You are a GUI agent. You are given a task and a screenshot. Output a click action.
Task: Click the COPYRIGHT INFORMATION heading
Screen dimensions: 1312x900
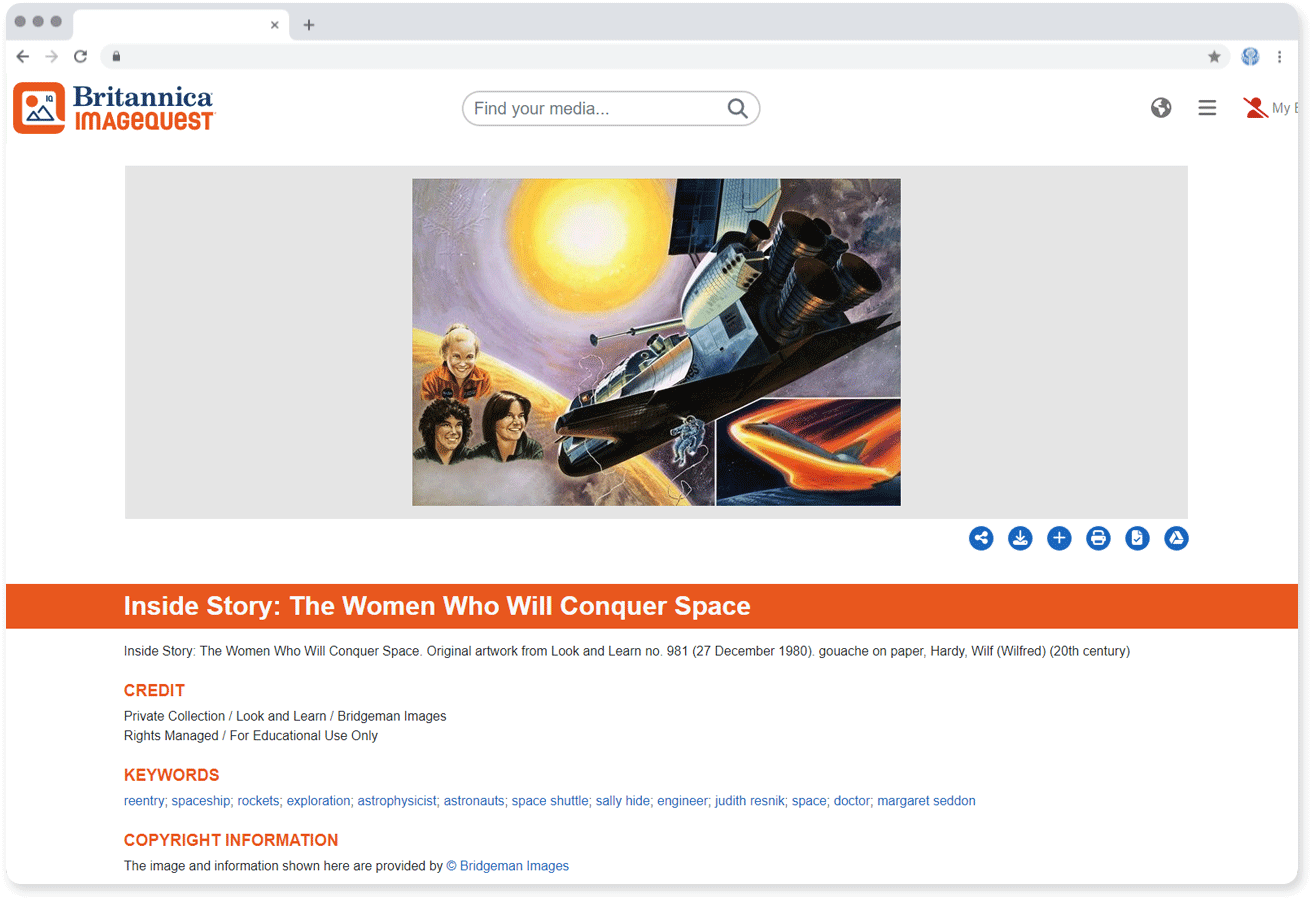pyautogui.click(x=231, y=840)
